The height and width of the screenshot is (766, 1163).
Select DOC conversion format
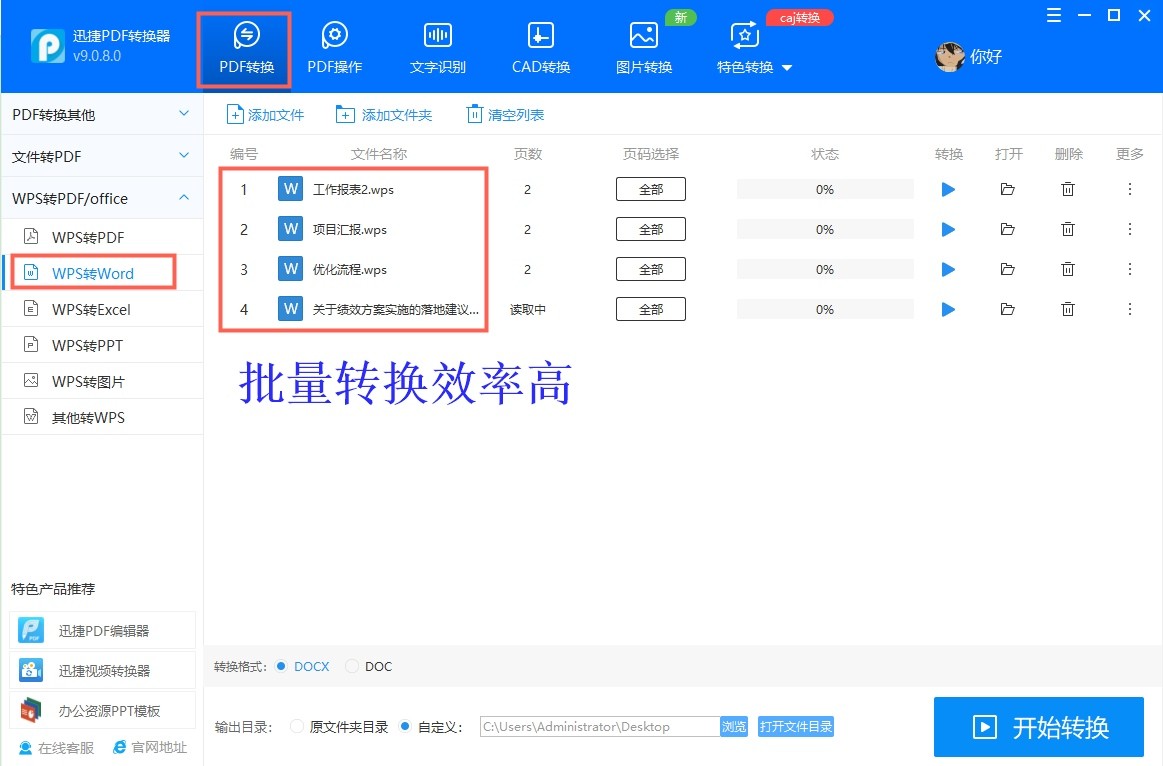(369, 666)
